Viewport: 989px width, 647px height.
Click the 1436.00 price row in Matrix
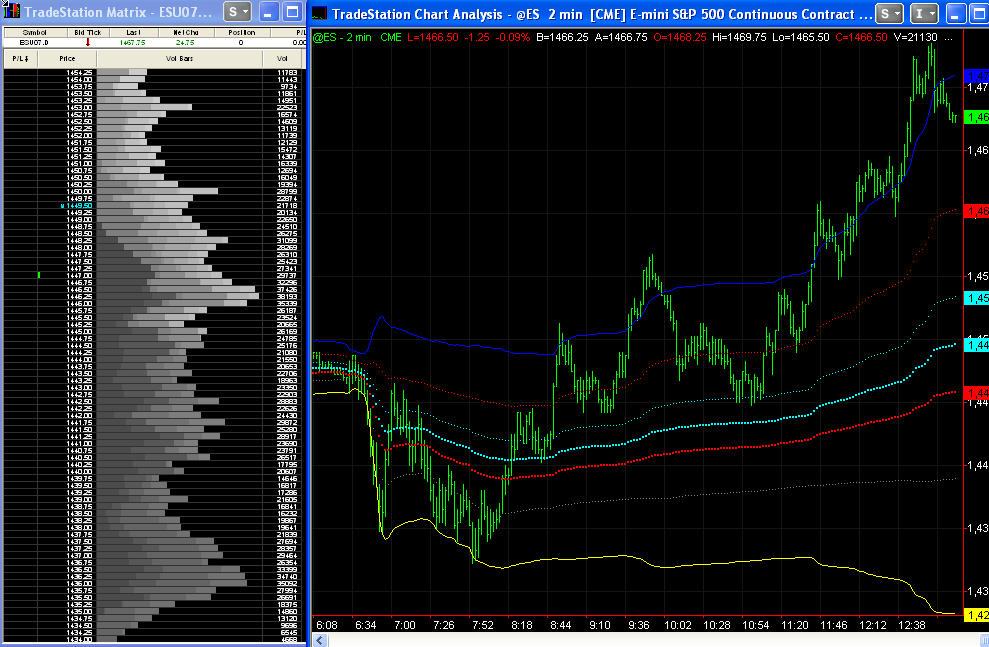tap(155, 583)
